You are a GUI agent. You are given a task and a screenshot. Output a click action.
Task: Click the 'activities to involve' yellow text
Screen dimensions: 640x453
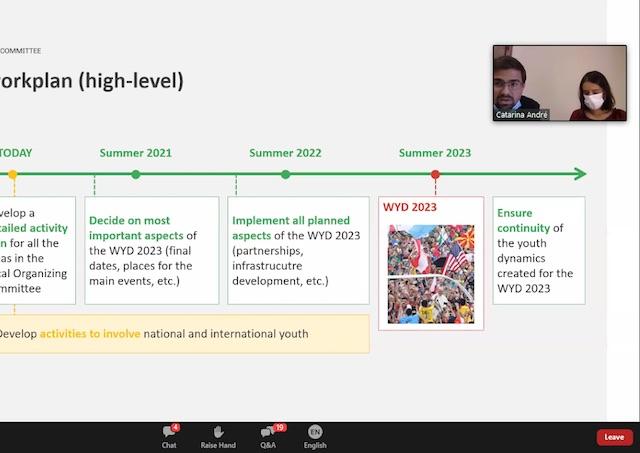(x=90, y=334)
